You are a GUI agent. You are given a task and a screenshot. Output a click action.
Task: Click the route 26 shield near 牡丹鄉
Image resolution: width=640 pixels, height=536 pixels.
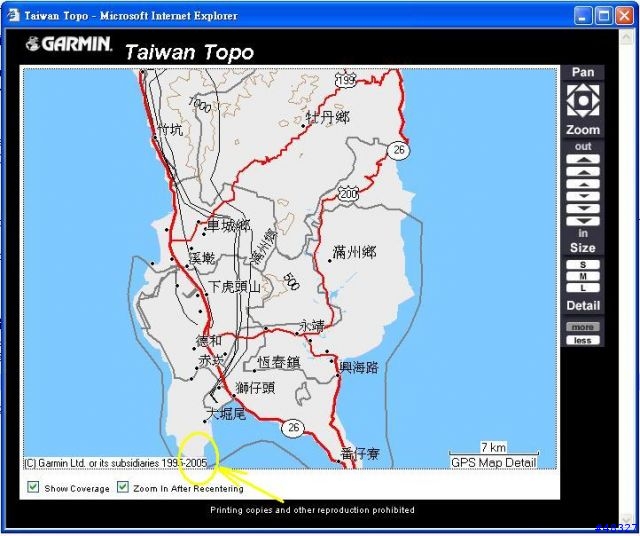(x=398, y=150)
